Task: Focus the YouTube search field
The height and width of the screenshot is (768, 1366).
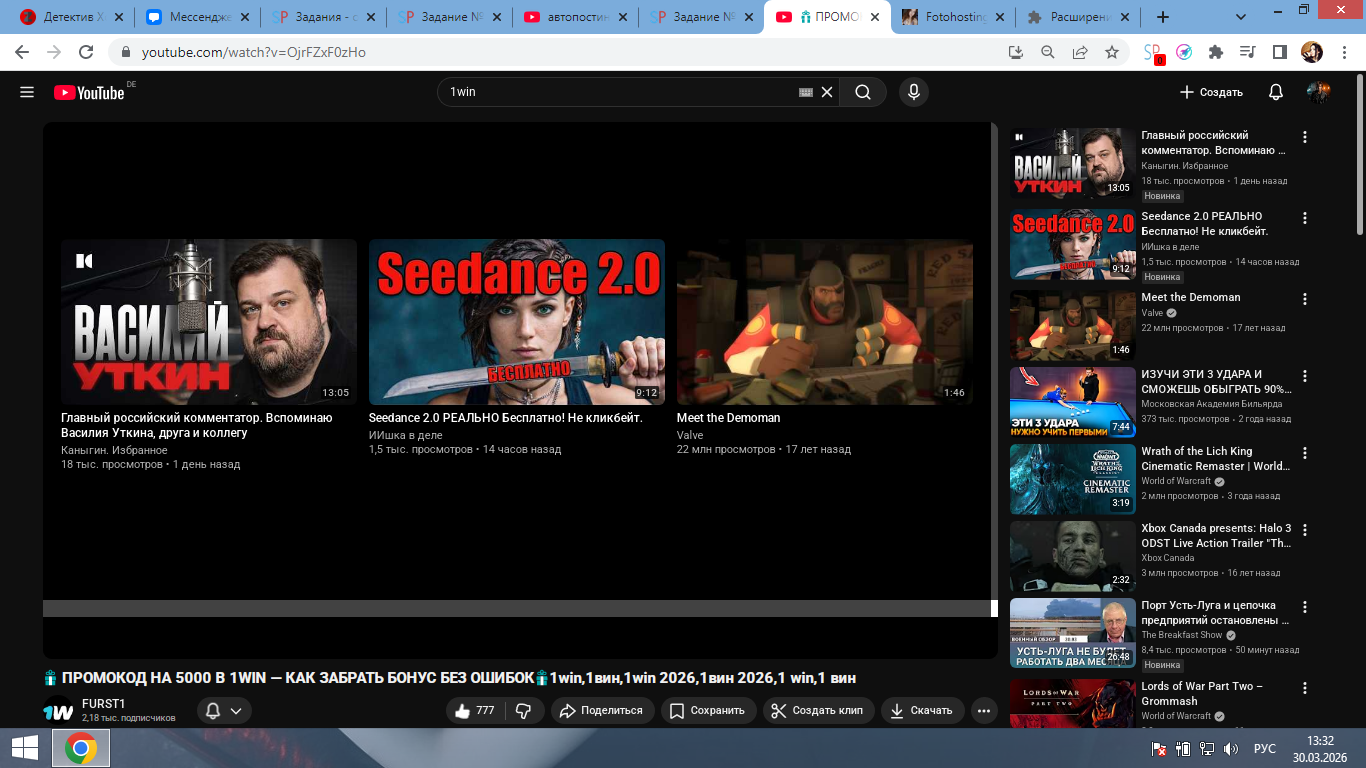Action: pyautogui.click(x=618, y=92)
